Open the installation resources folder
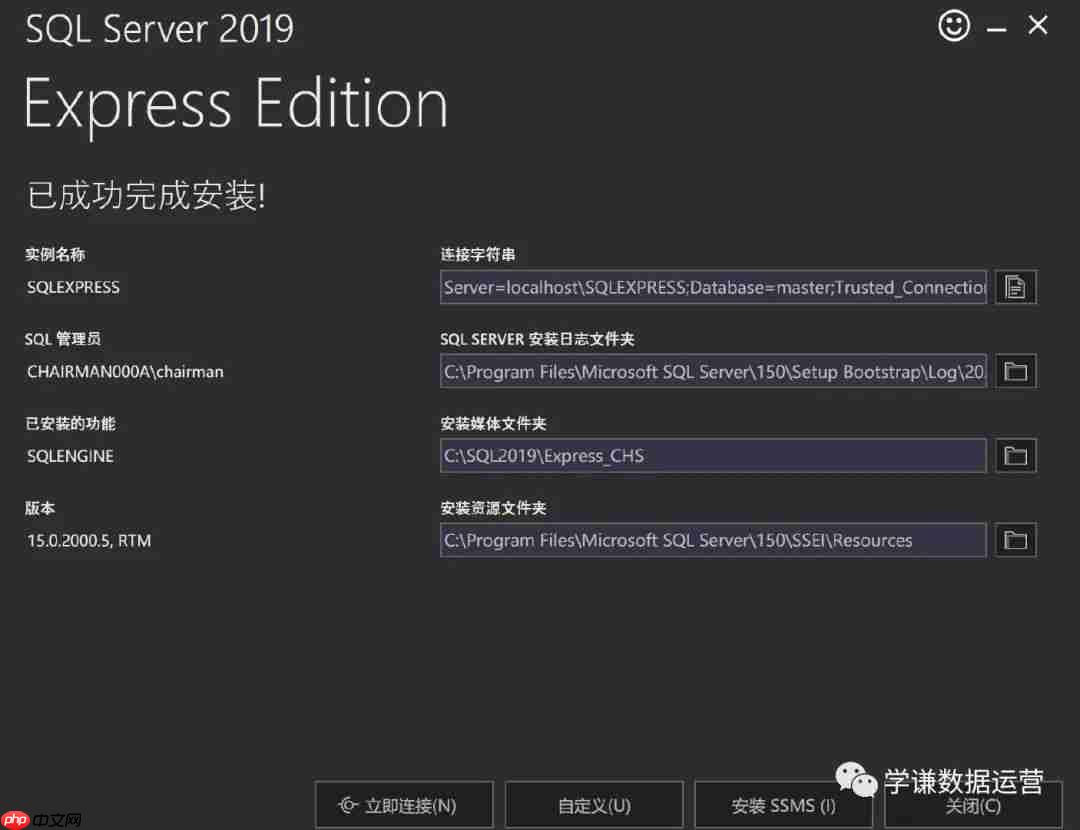 (1015, 540)
